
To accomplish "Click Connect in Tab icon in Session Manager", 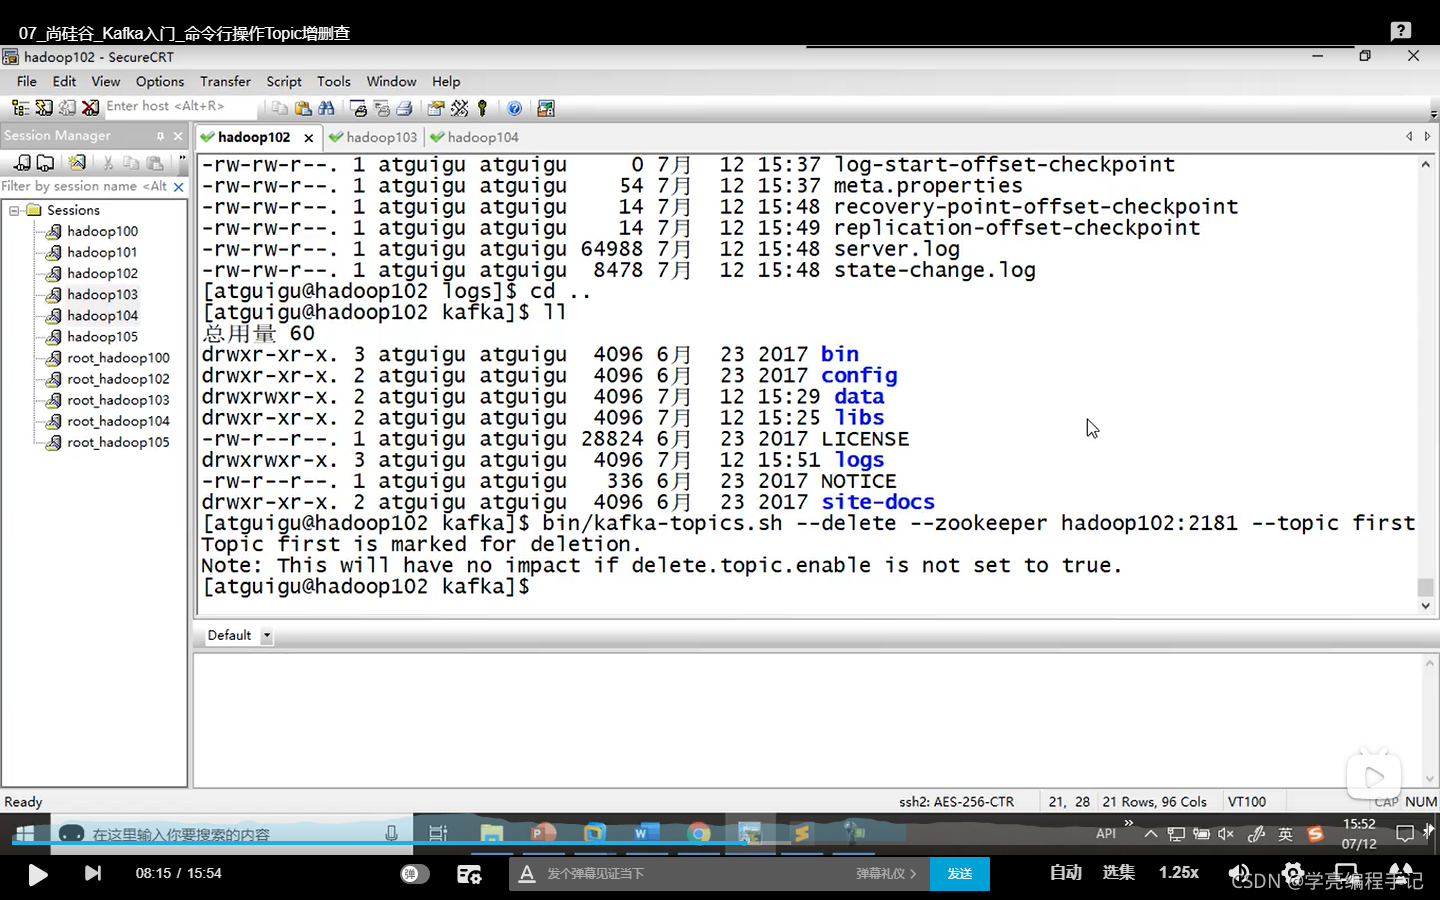I will [x=45, y=162].
